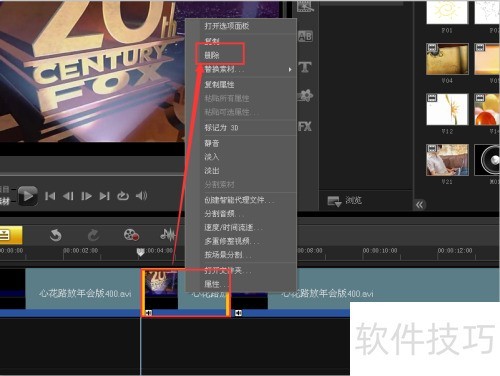Click the 浏览 browse button
500x376 pixels.
click(345, 200)
